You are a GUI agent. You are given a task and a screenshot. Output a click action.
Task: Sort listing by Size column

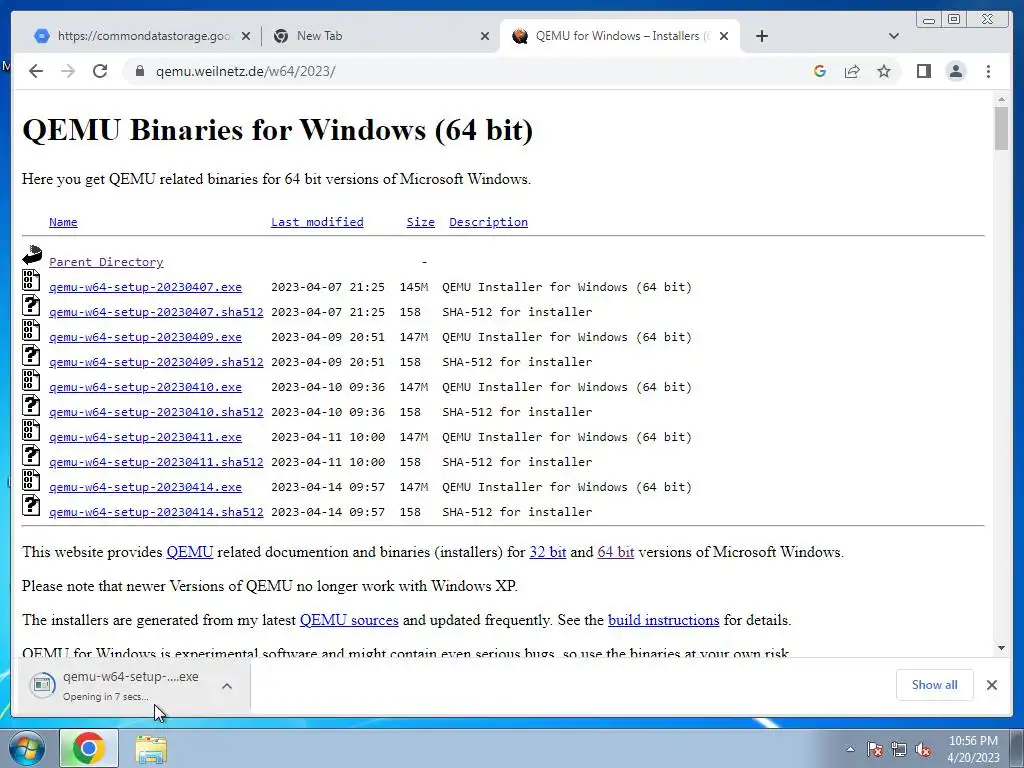(421, 222)
